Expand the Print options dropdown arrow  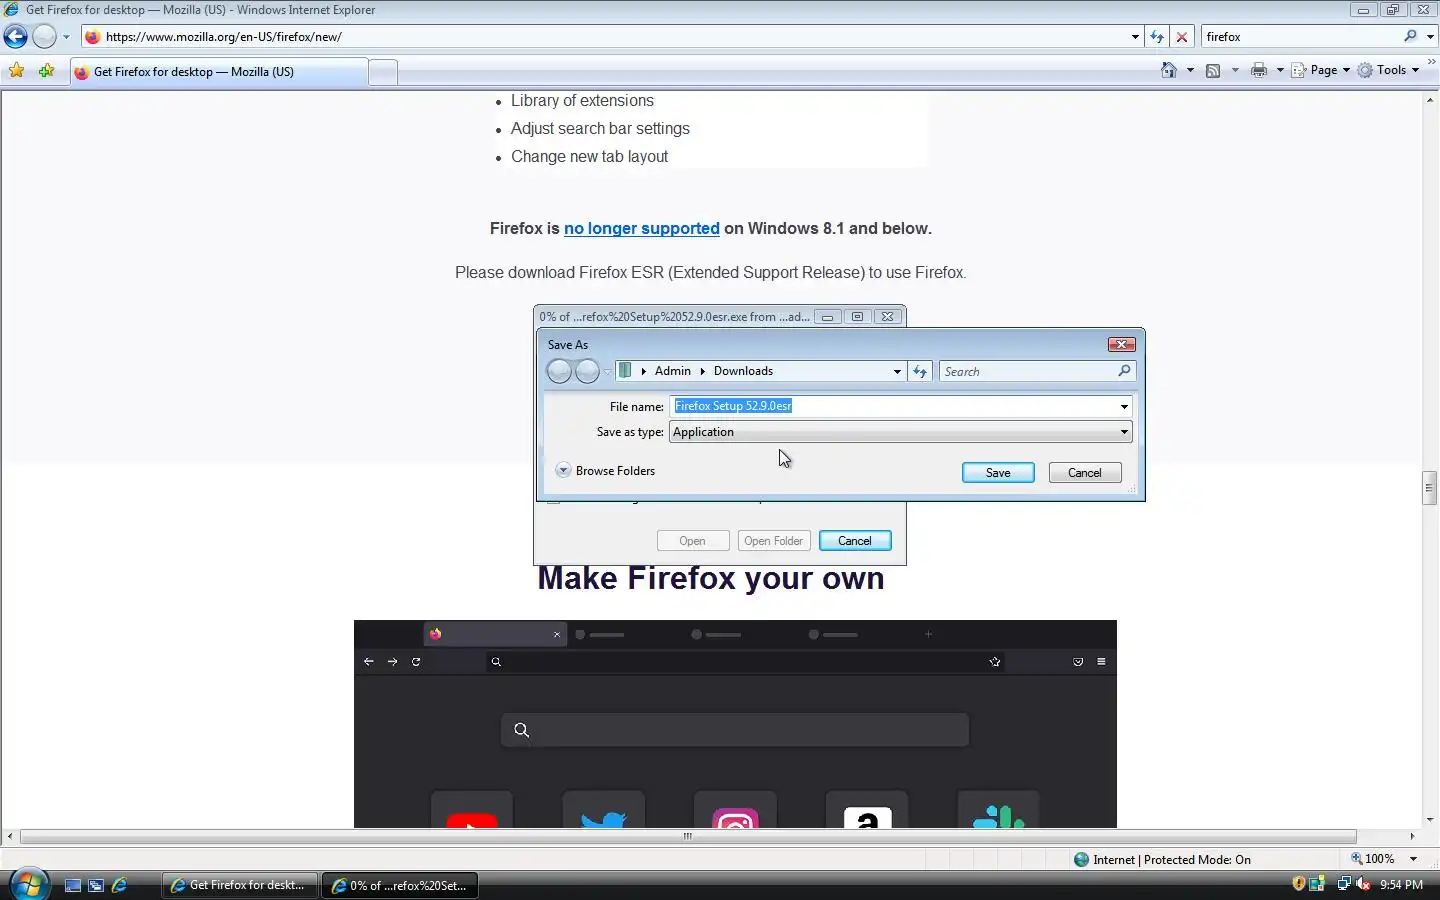[x=1280, y=70]
